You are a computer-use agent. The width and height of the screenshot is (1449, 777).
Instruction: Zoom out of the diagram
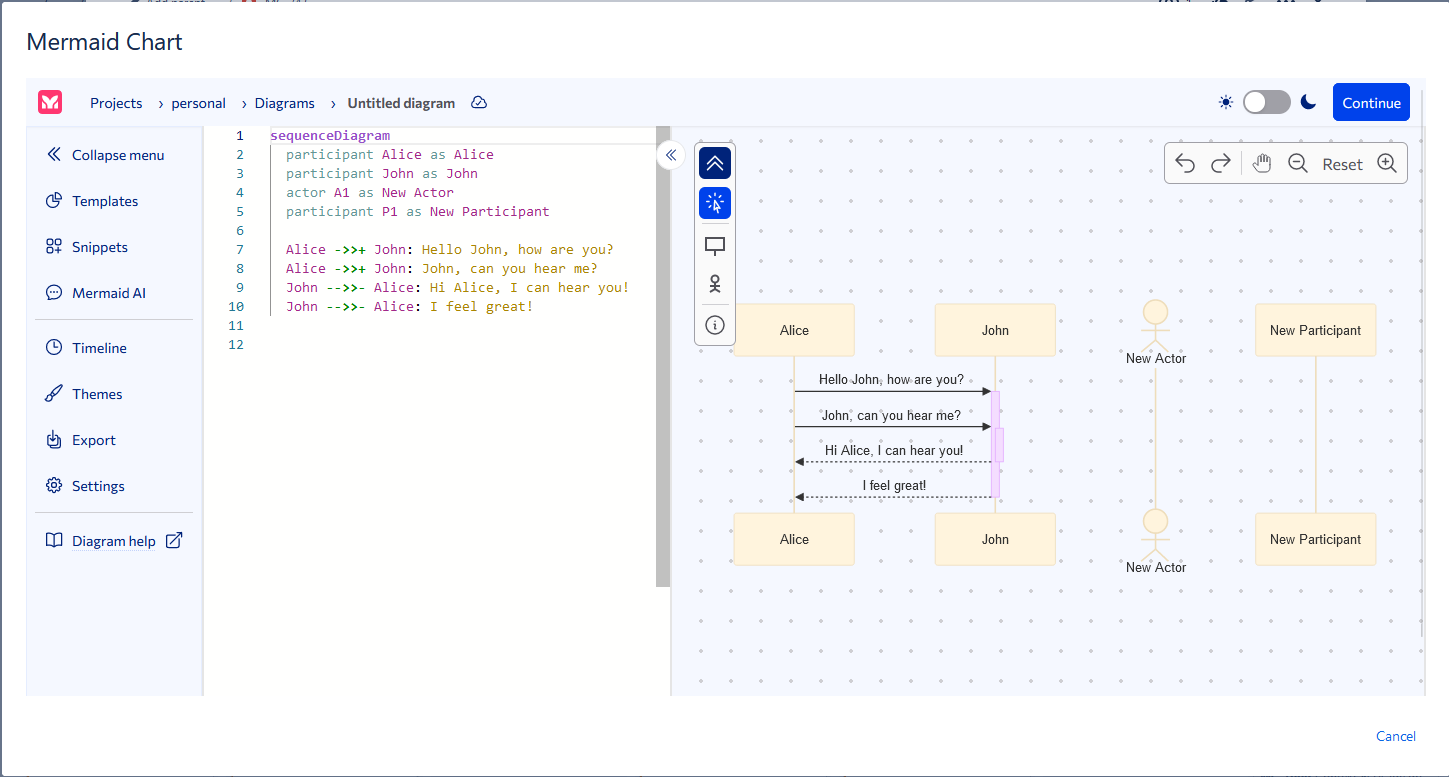1298,164
